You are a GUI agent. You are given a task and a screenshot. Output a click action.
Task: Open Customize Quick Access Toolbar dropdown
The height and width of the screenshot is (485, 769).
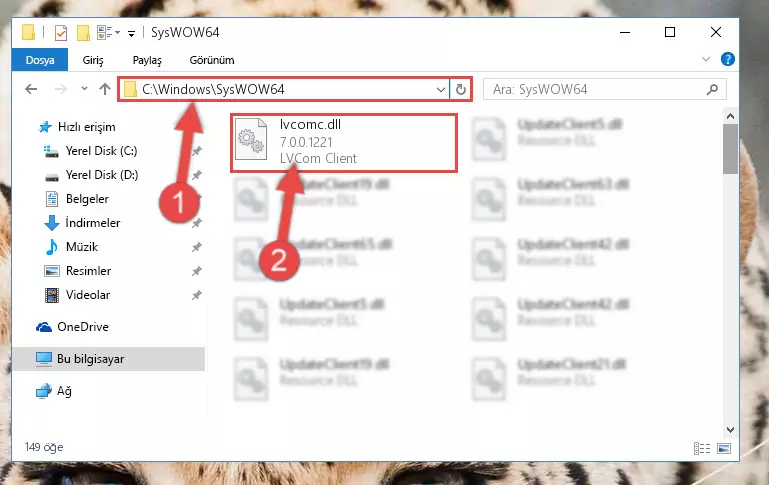(131, 33)
